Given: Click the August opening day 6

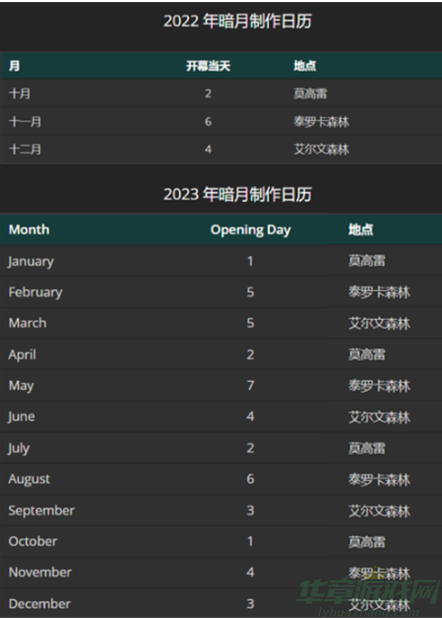Looking at the screenshot, I should 250,479.
